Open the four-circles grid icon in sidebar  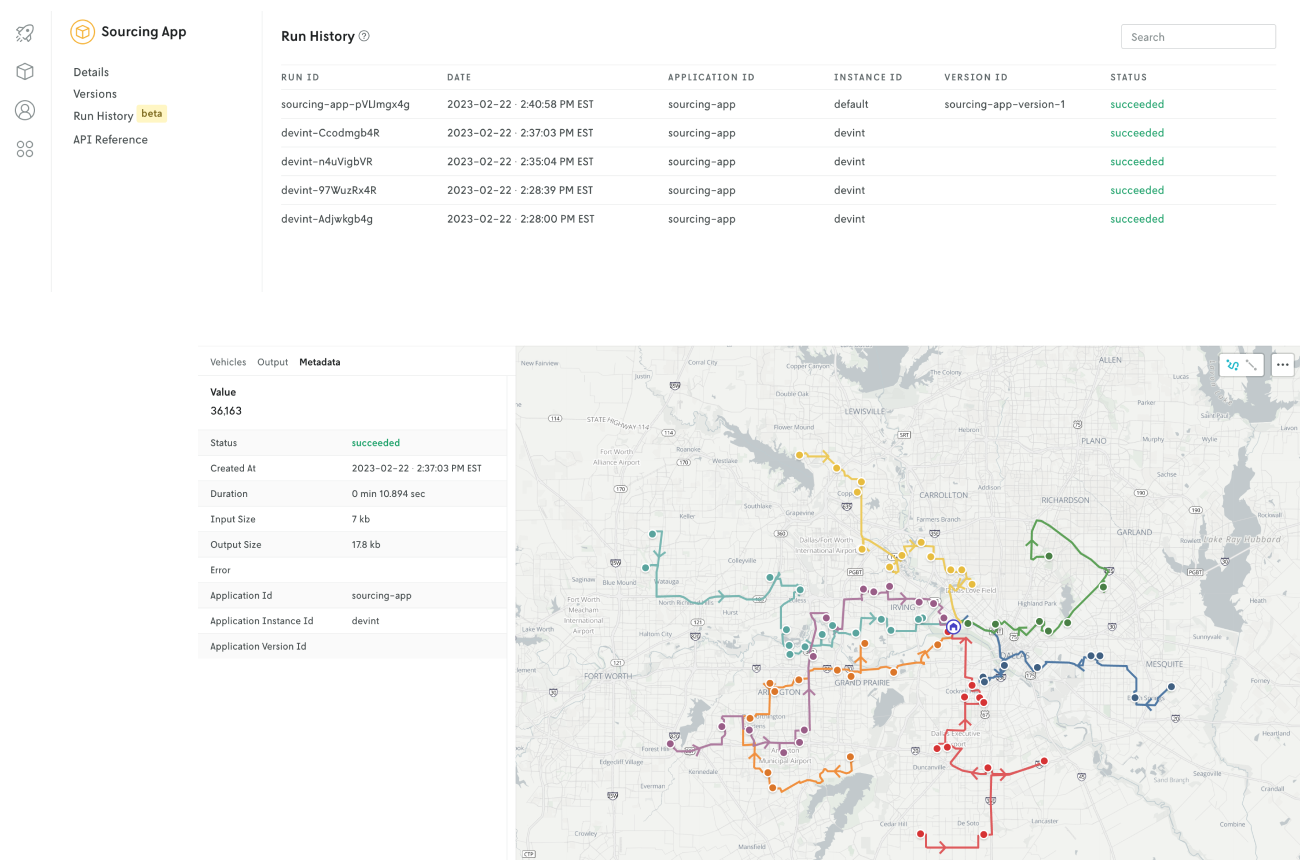[x=25, y=149]
